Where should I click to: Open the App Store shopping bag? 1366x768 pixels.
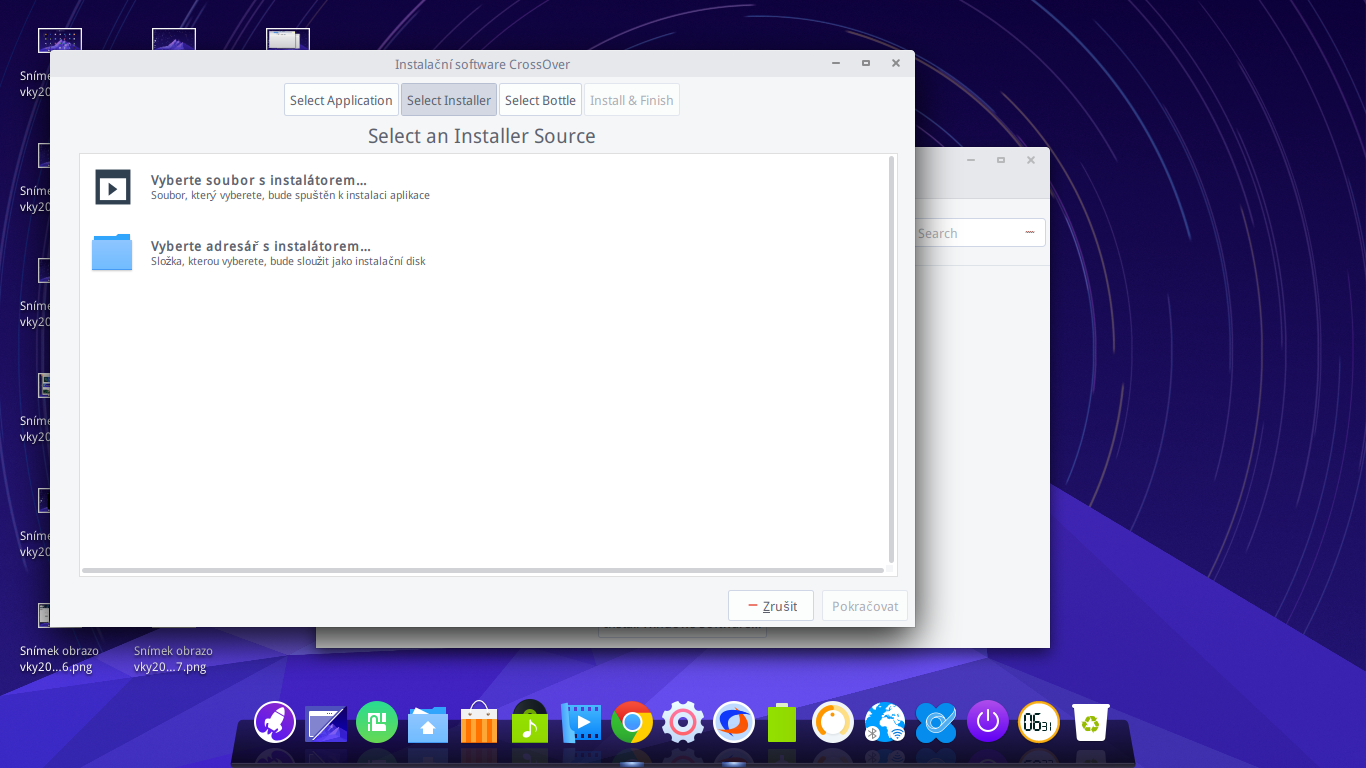coord(479,722)
